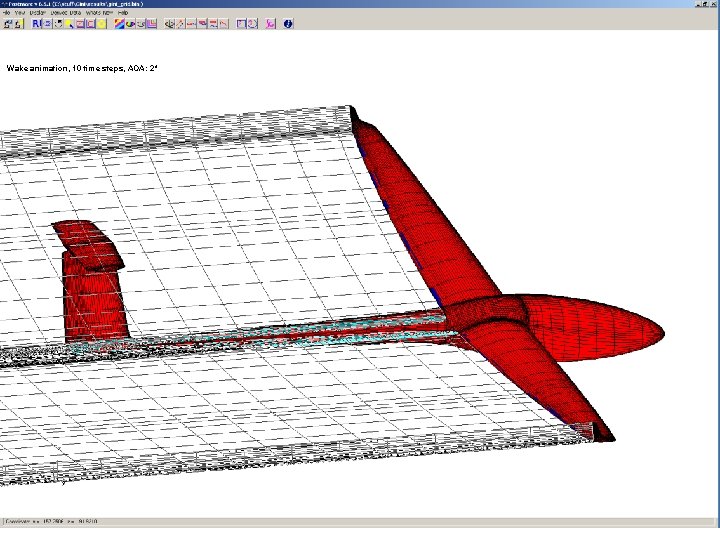Click the blue circular-arrows icon

[253, 23]
